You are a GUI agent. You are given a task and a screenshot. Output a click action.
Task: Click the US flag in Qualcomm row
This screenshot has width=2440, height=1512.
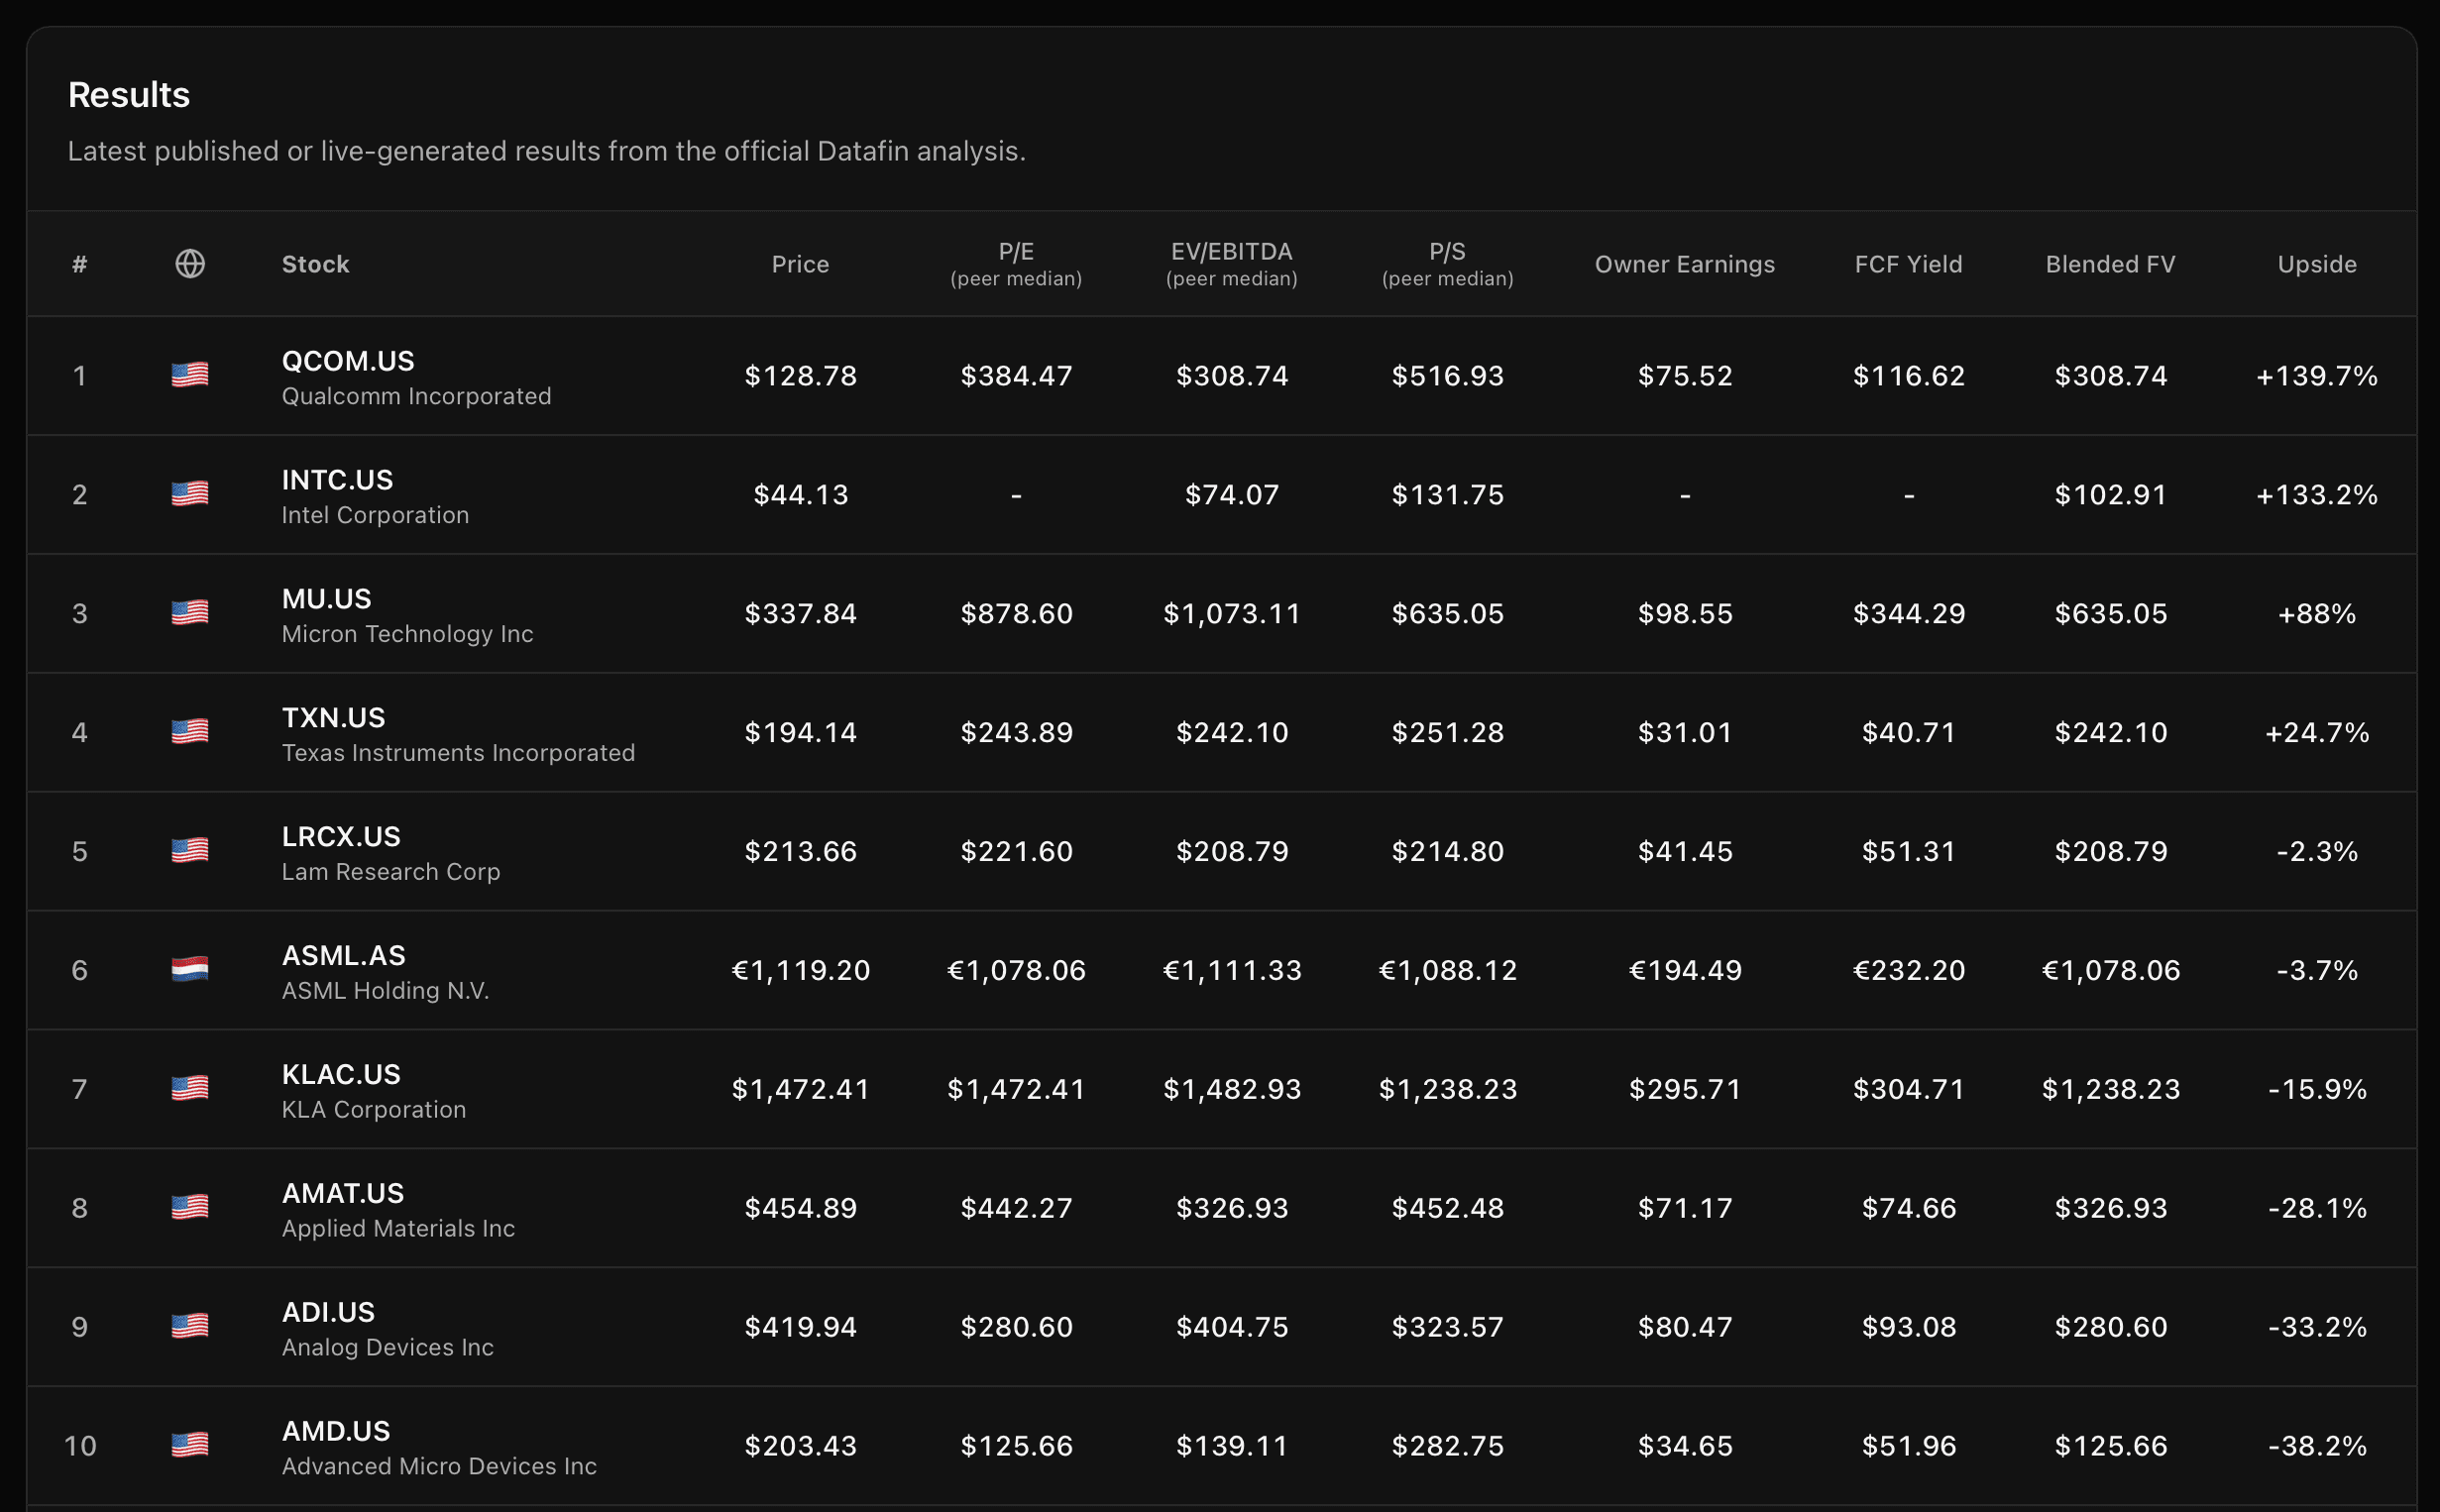click(x=190, y=375)
